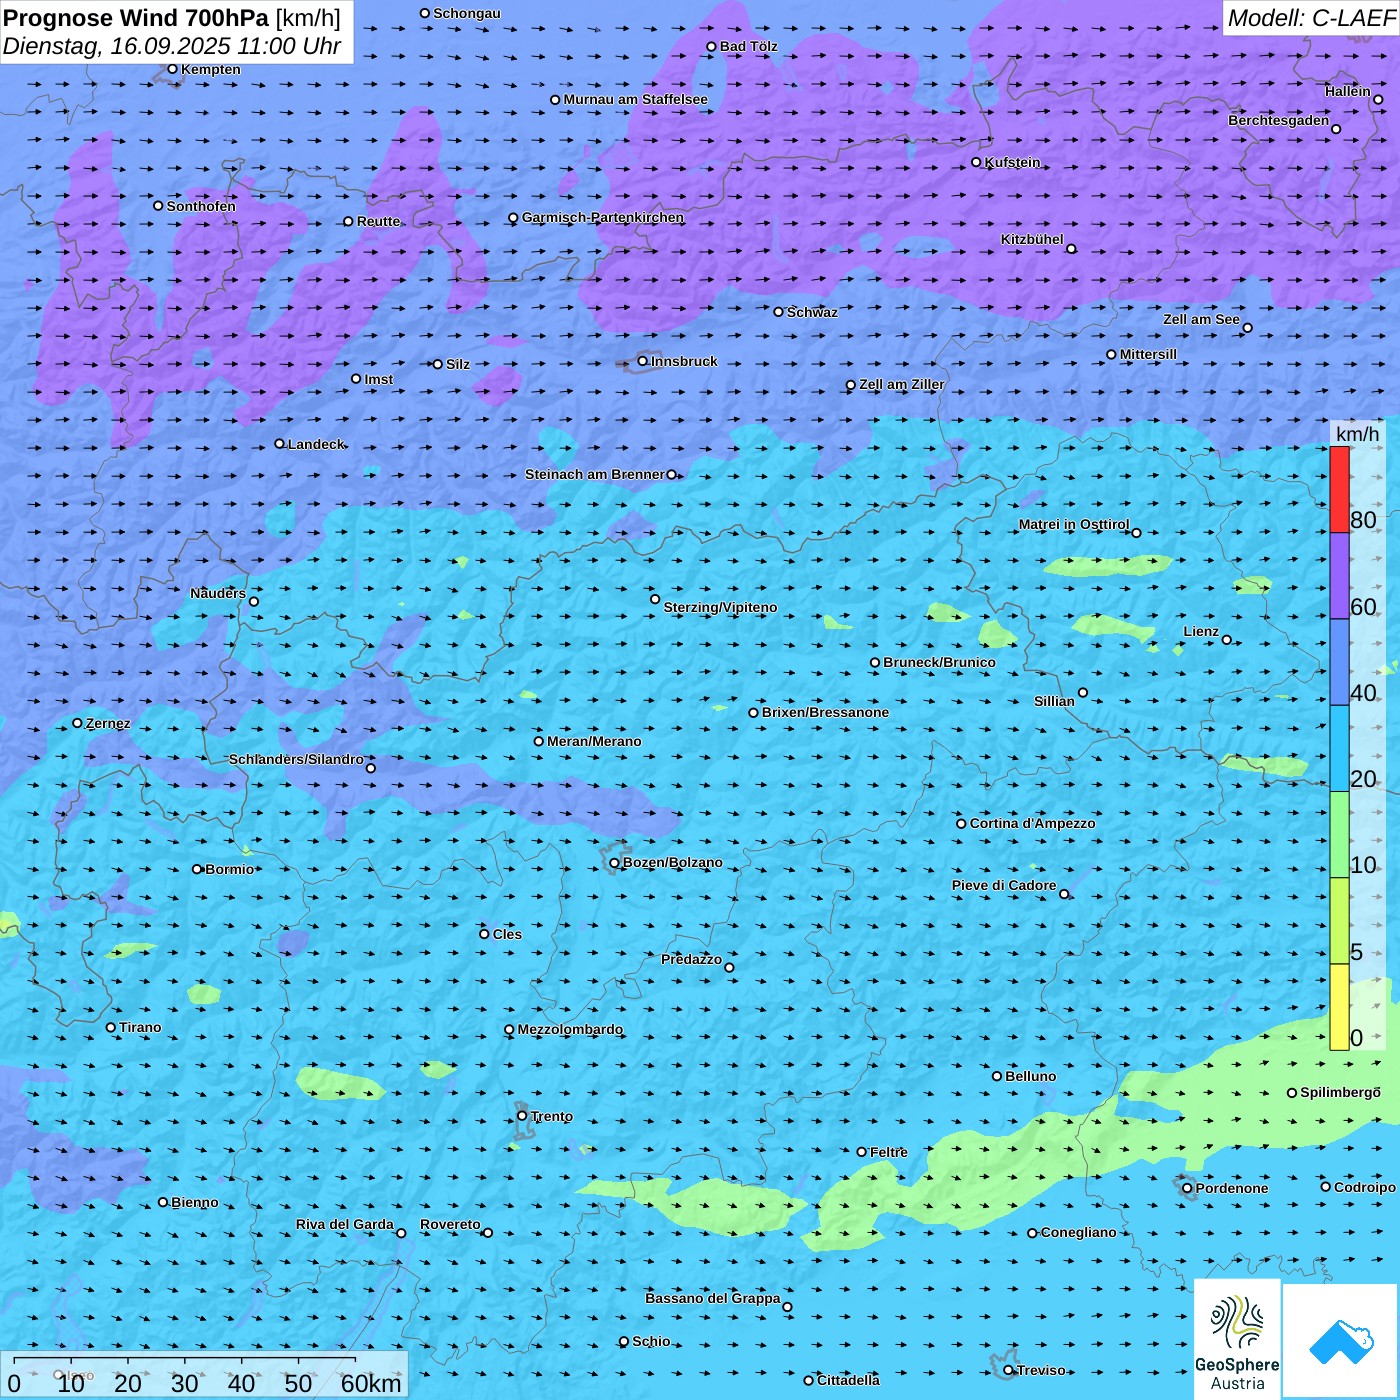Click the 'Pieve di Cadore' label
This screenshot has height=1400, width=1400.
click(1004, 885)
